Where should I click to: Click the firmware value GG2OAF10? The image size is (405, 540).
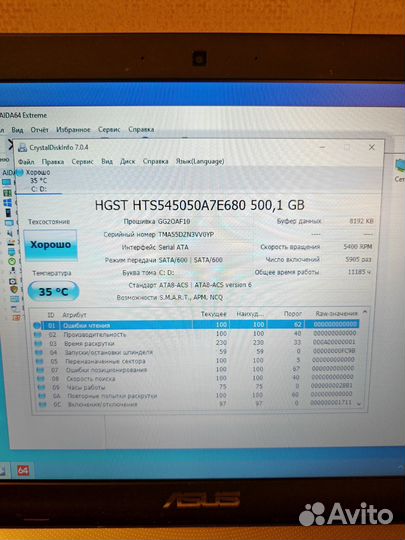pyautogui.click(x=174, y=221)
